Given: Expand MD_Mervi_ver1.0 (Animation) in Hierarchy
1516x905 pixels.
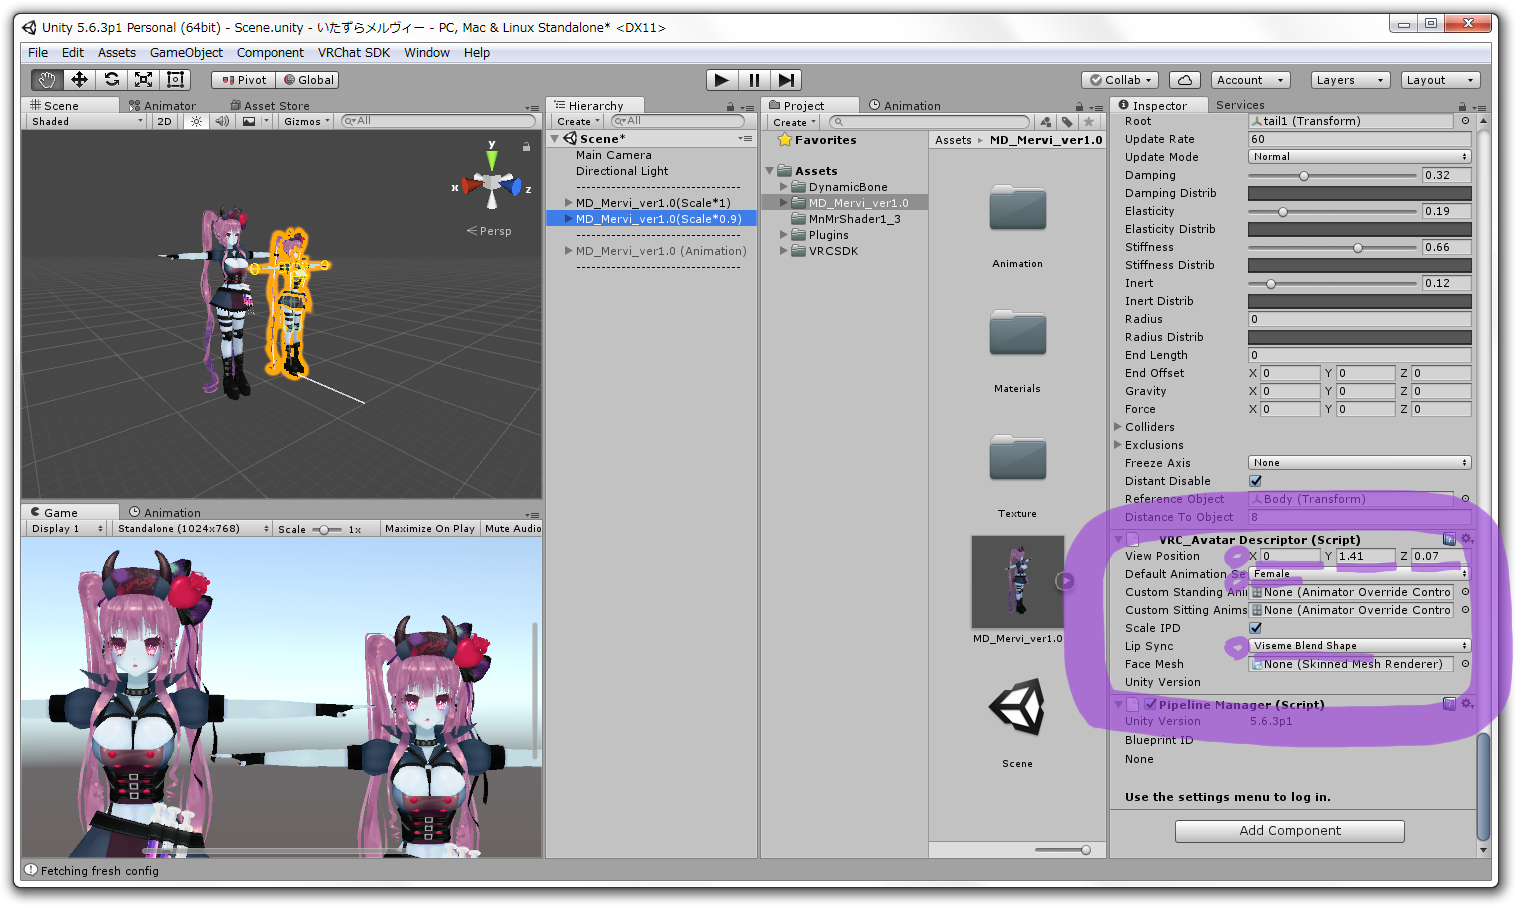Looking at the screenshot, I should pyautogui.click(x=568, y=251).
